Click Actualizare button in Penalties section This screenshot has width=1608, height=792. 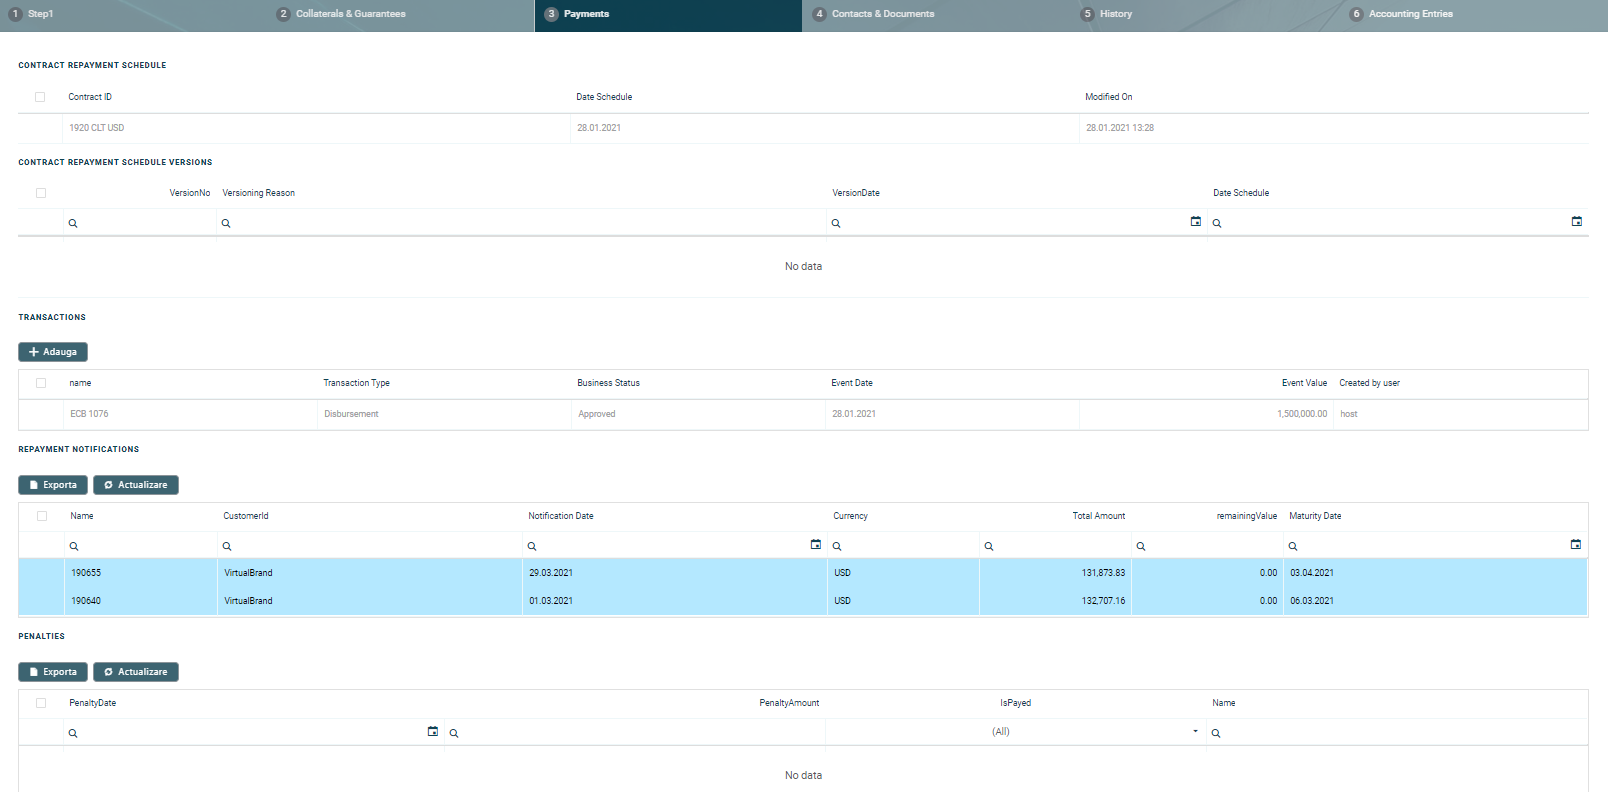(x=136, y=672)
